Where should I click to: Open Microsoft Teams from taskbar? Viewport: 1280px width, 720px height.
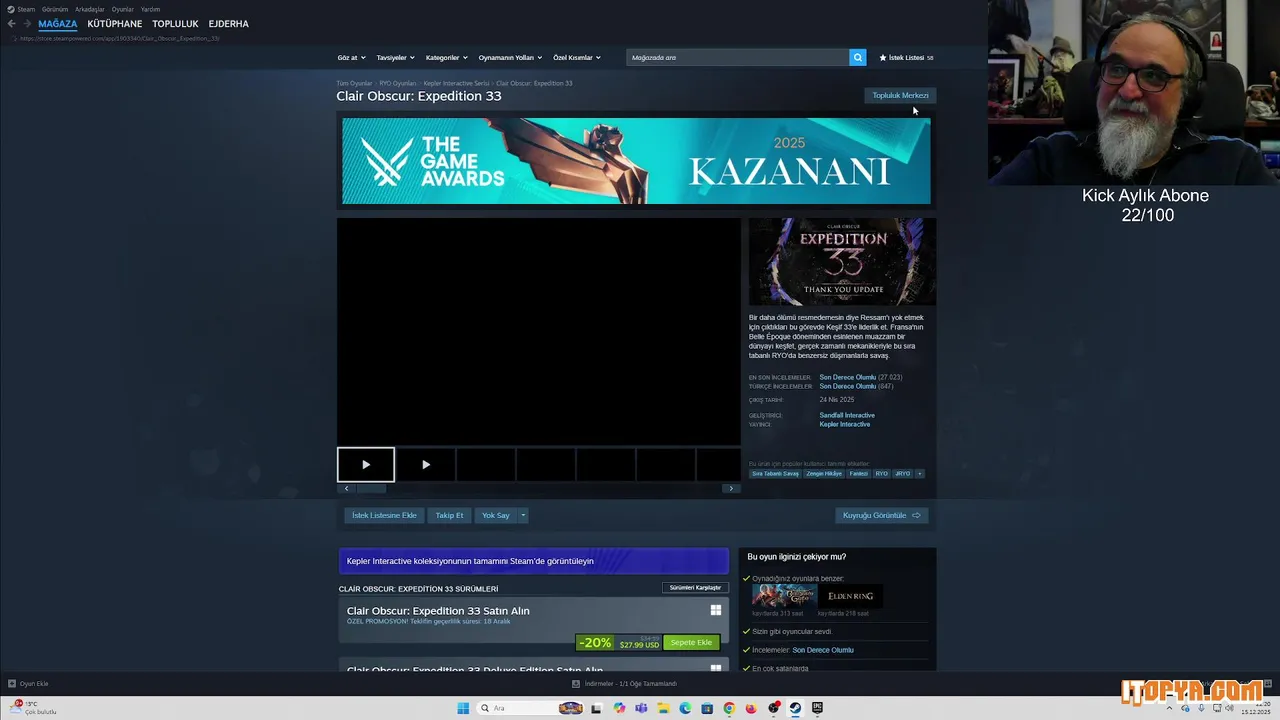click(641, 708)
